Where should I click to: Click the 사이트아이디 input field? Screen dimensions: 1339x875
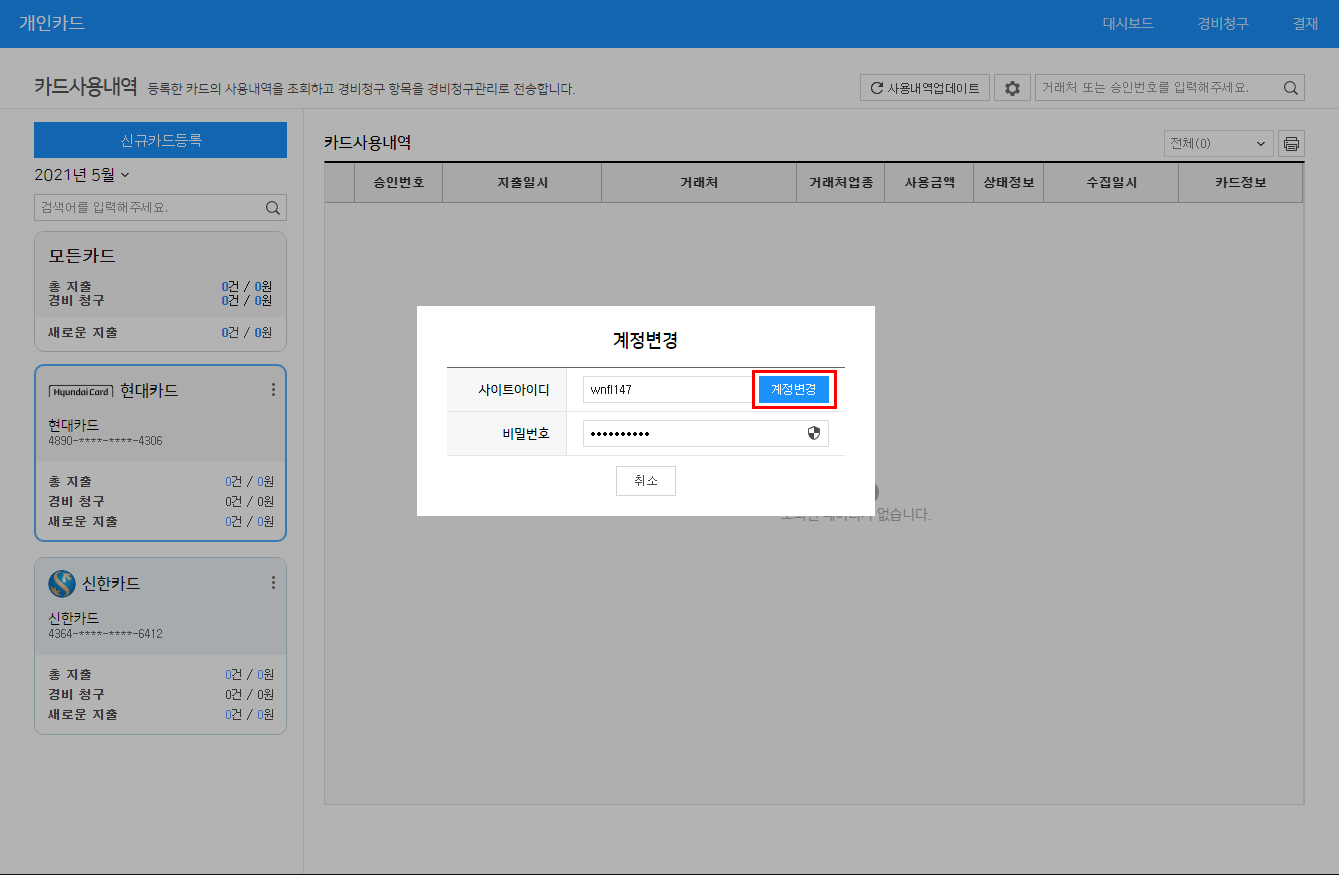pos(665,390)
